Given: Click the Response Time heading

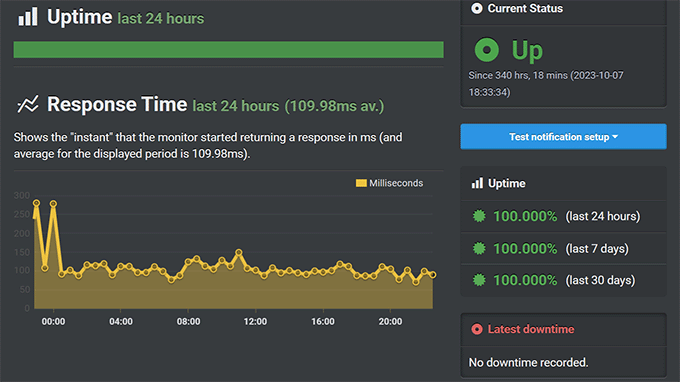Looking at the screenshot, I should tap(117, 104).
